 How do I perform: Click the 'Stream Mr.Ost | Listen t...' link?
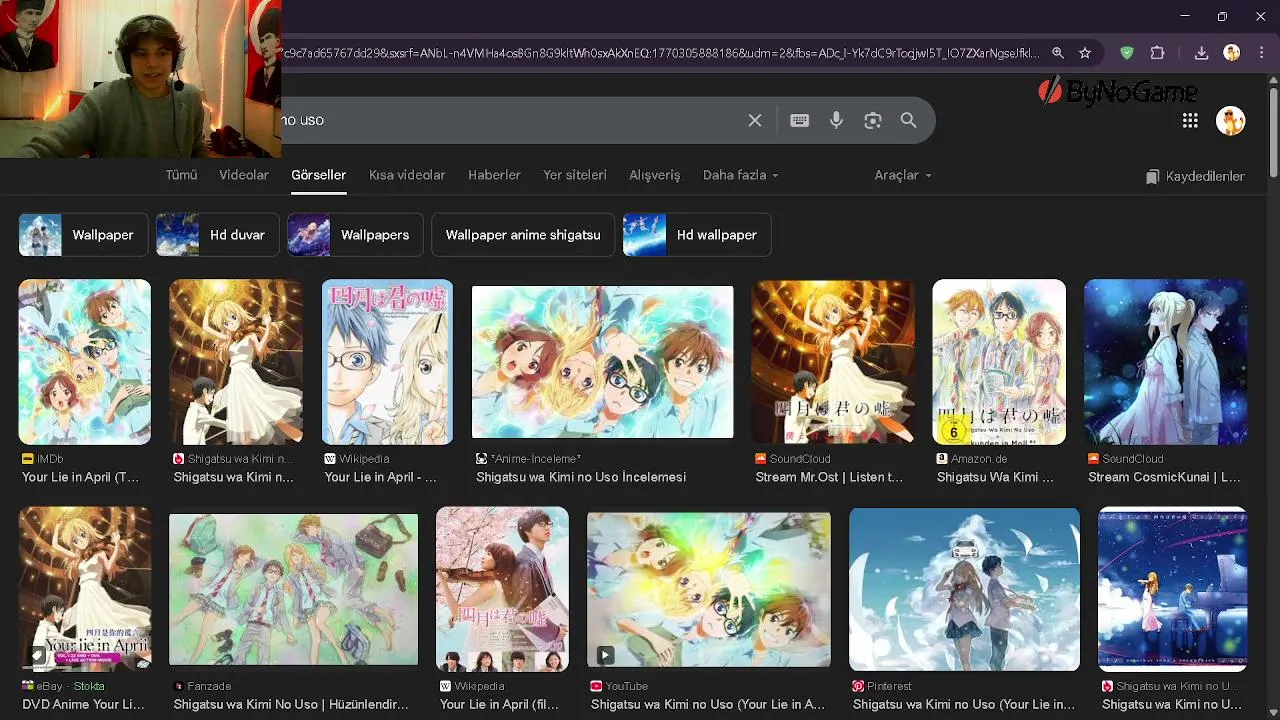(x=829, y=477)
